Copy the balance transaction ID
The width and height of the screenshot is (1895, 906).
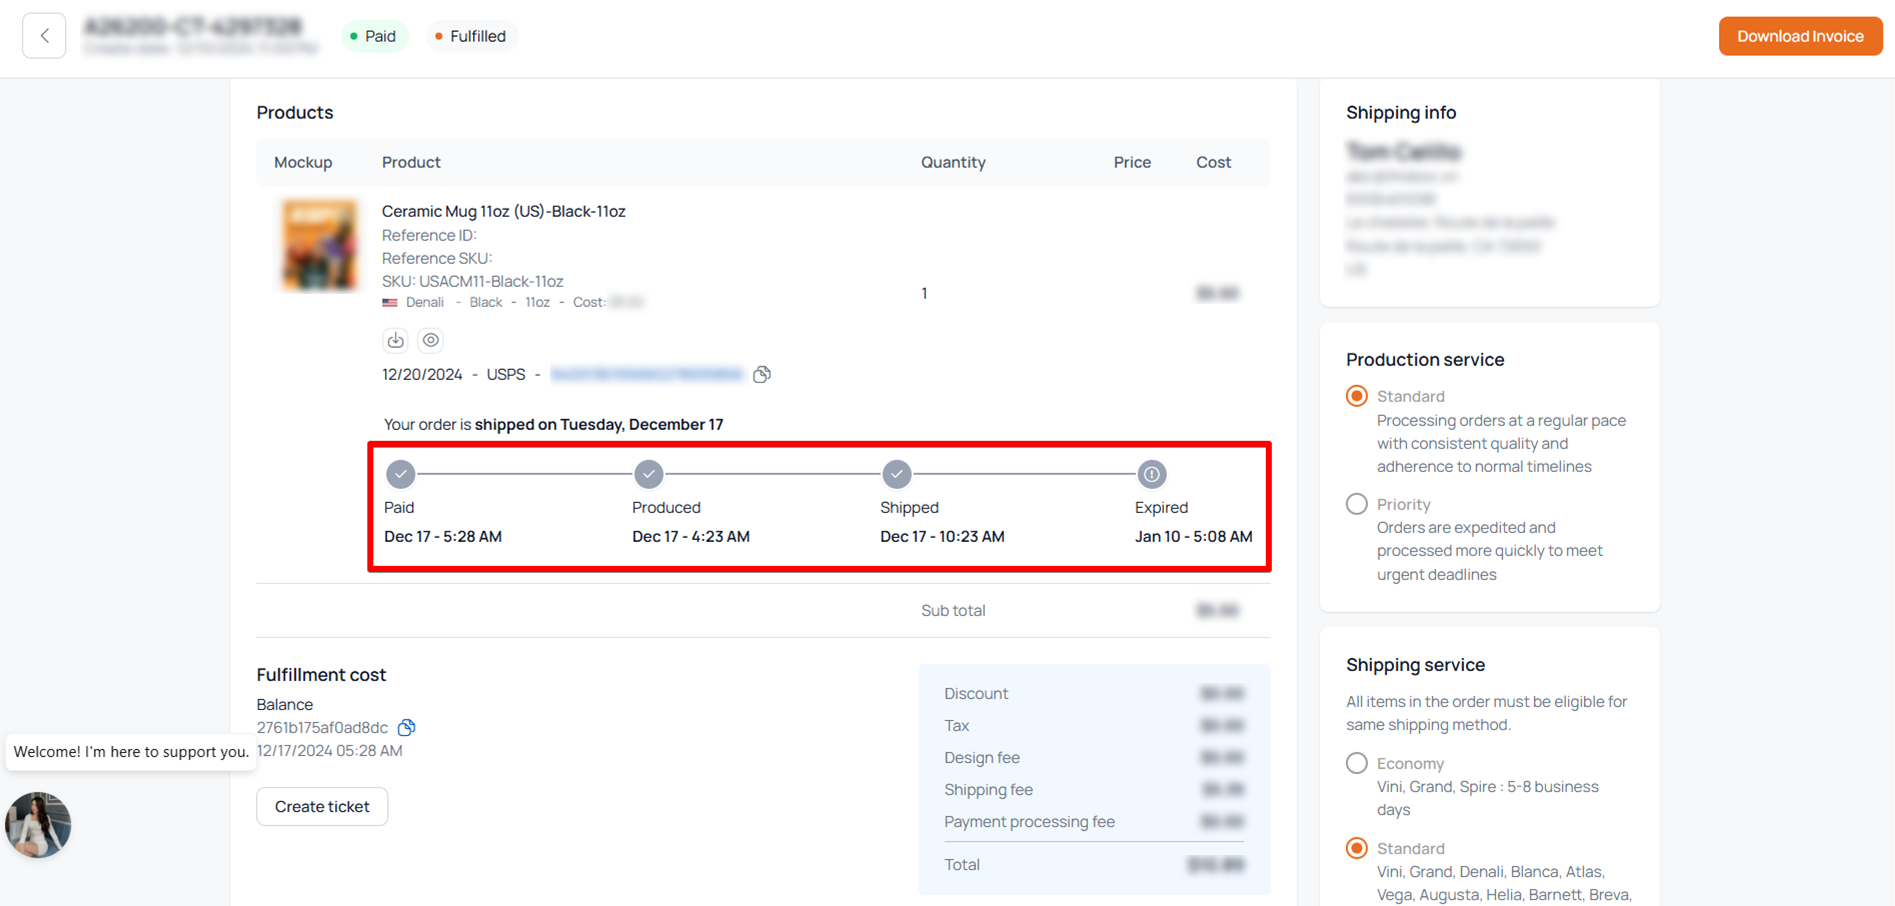coord(407,727)
